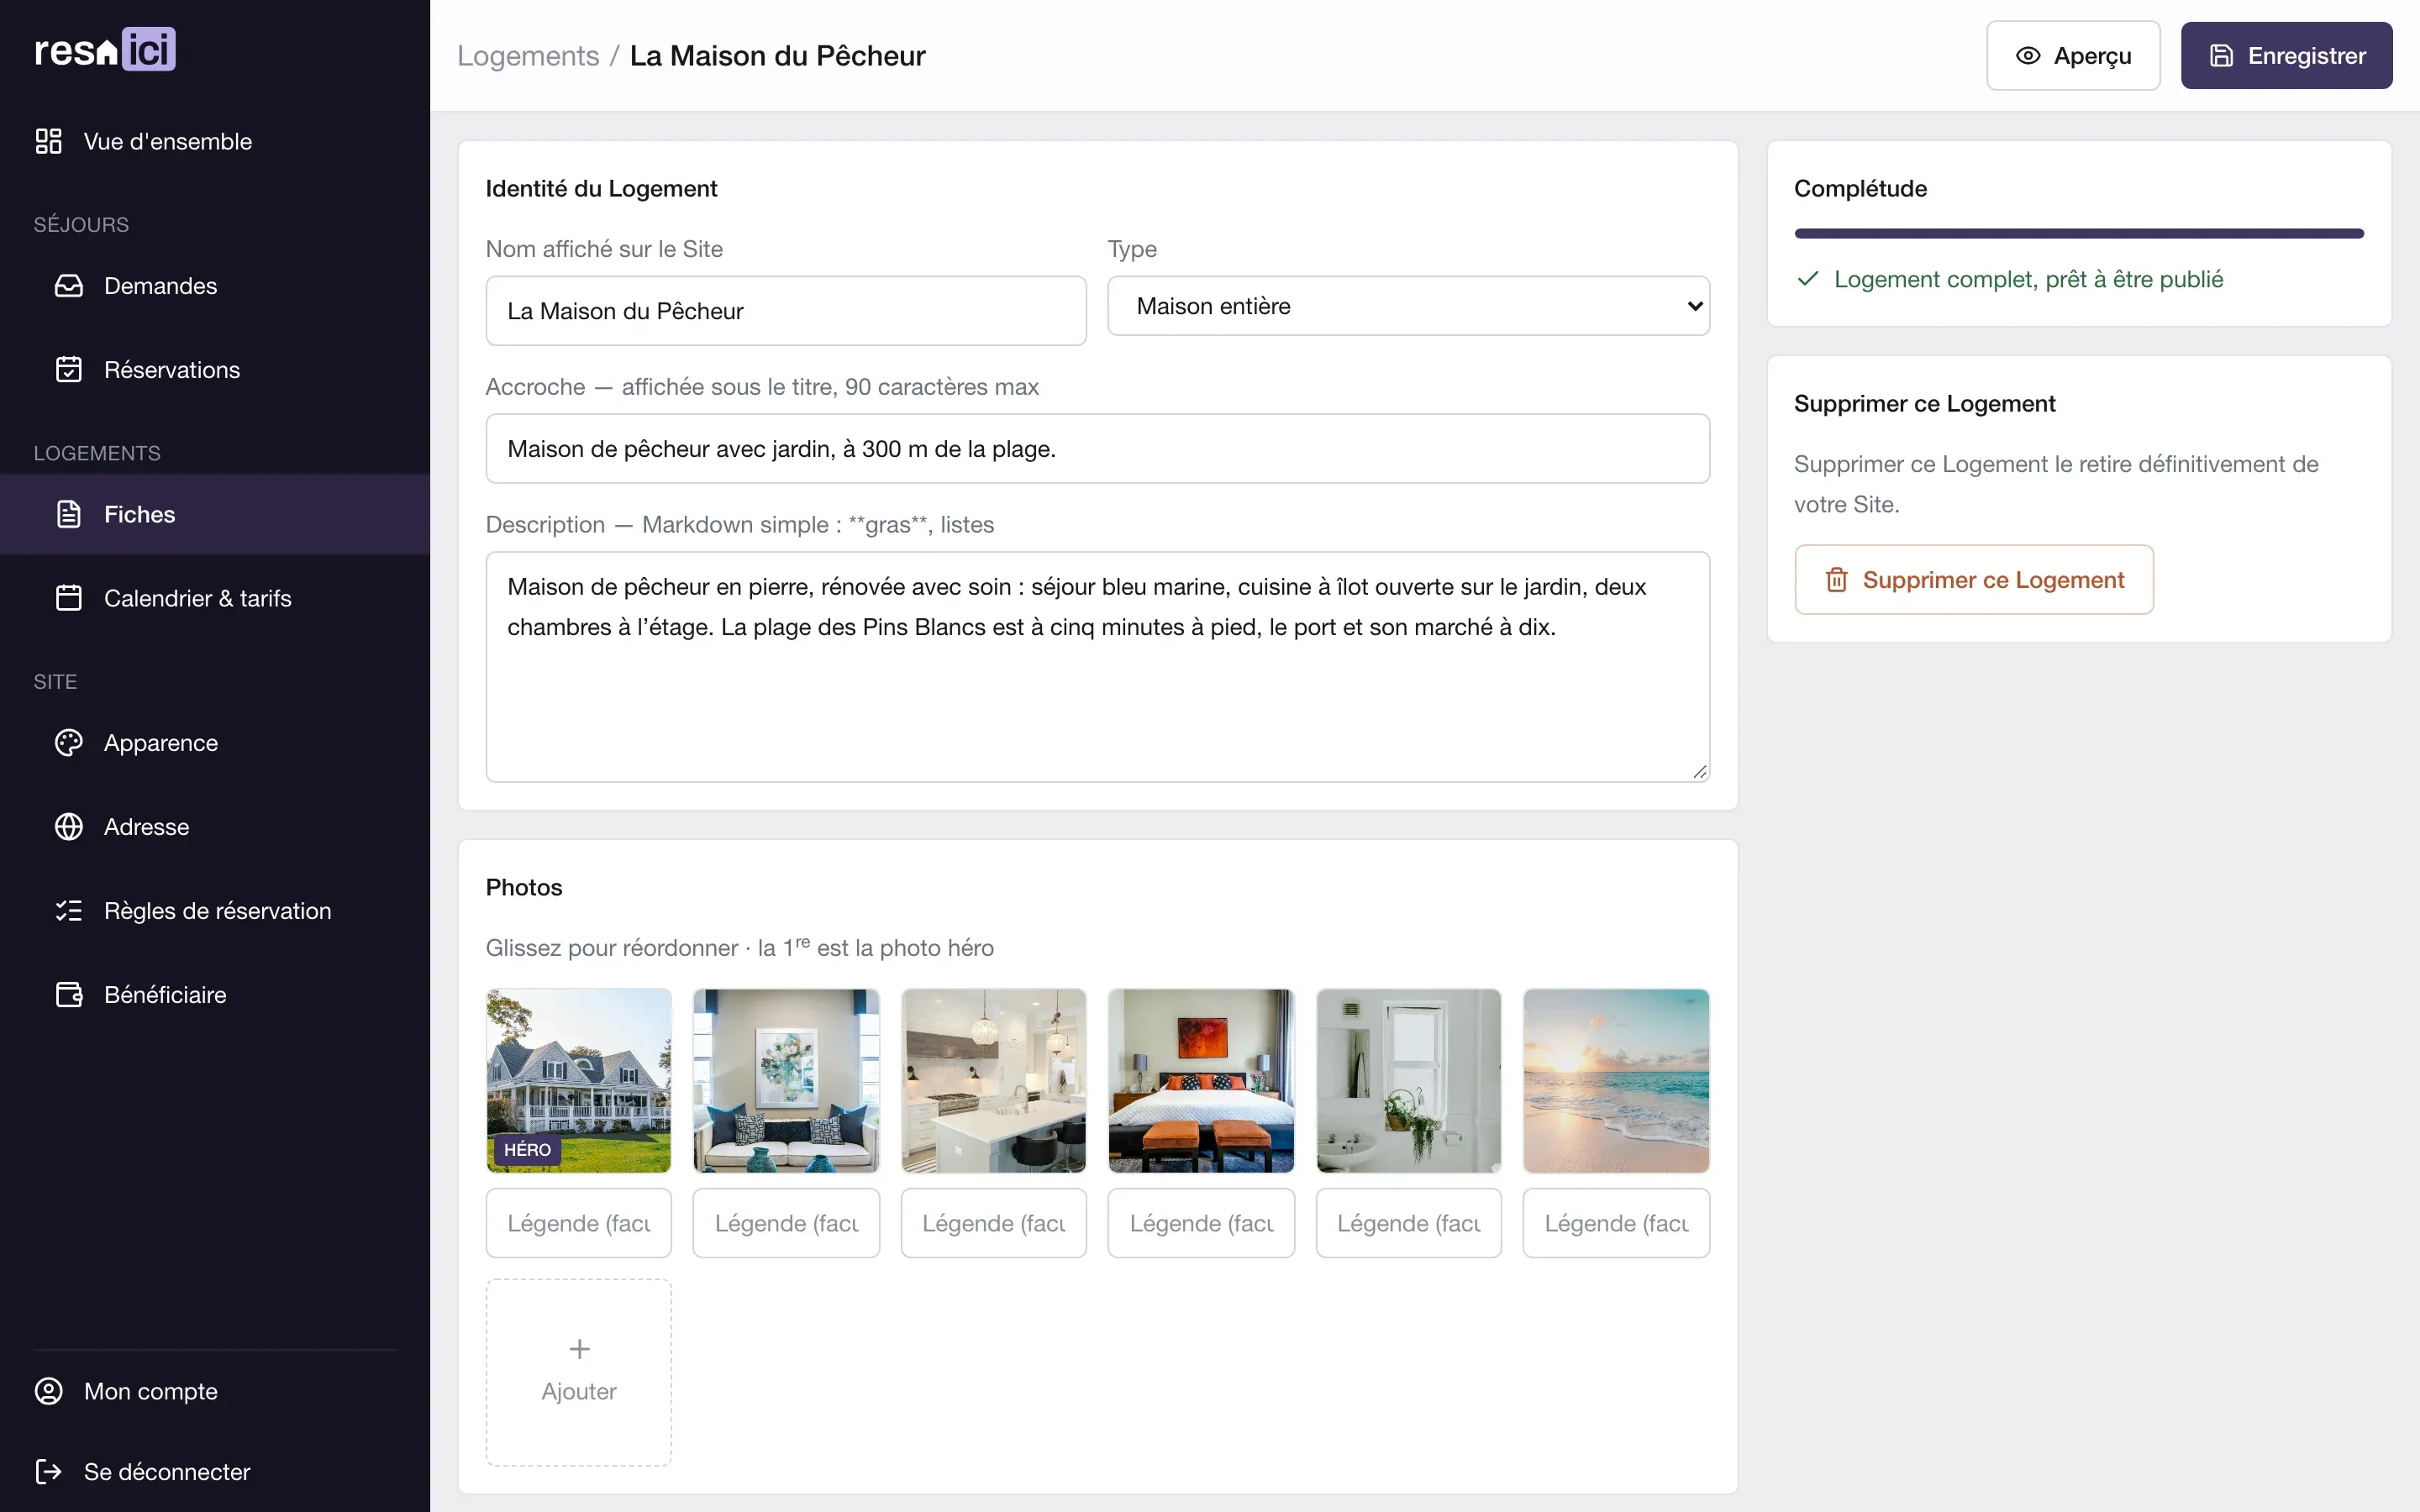Open Vue d'ensemble in the sidebar
The height and width of the screenshot is (1512, 2420).
click(x=215, y=141)
